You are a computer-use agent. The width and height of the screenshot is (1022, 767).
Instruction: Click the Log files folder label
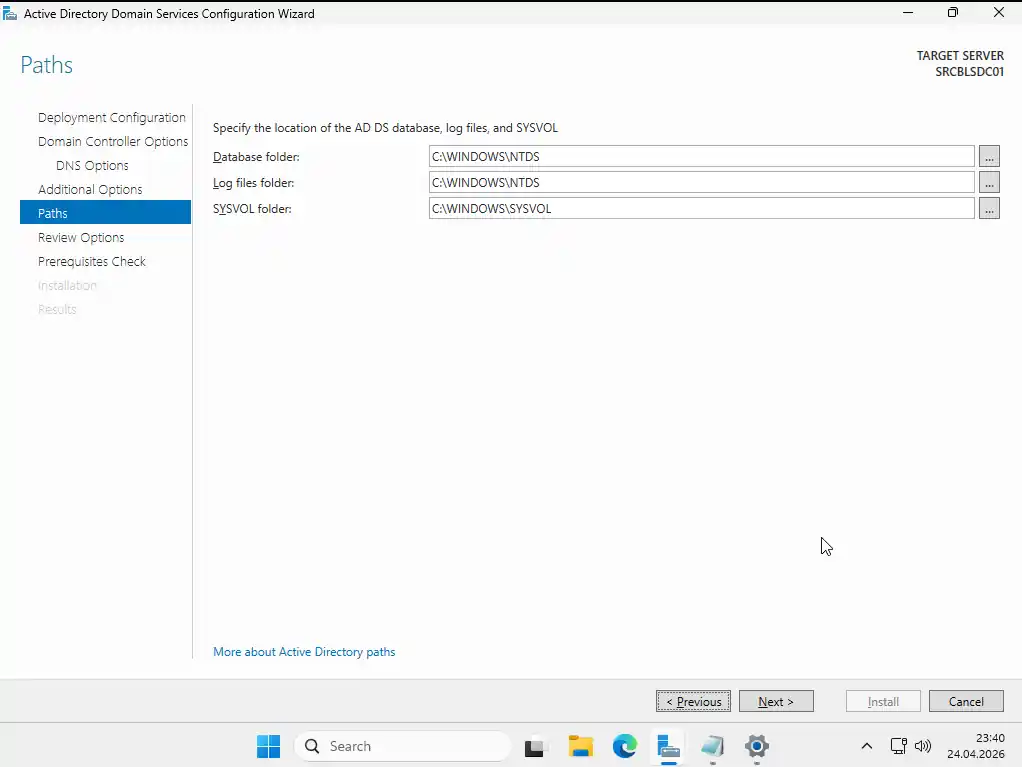coord(254,183)
